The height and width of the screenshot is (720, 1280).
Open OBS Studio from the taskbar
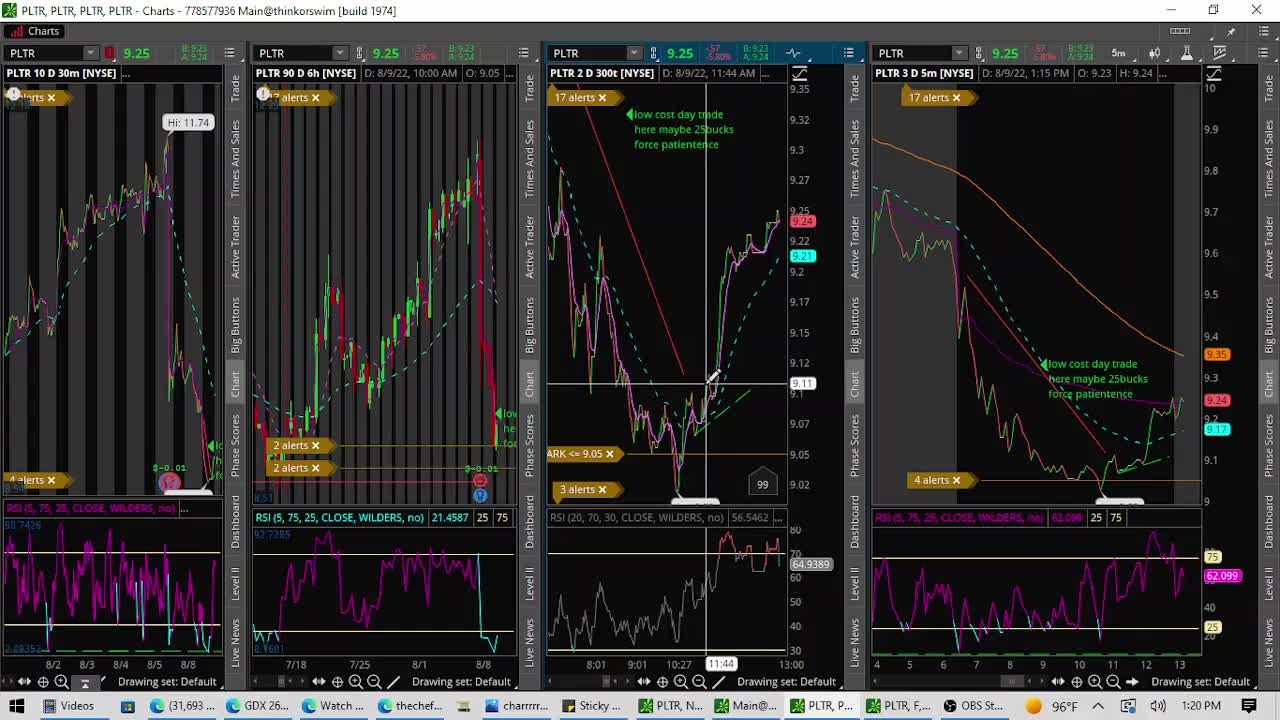[974, 705]
